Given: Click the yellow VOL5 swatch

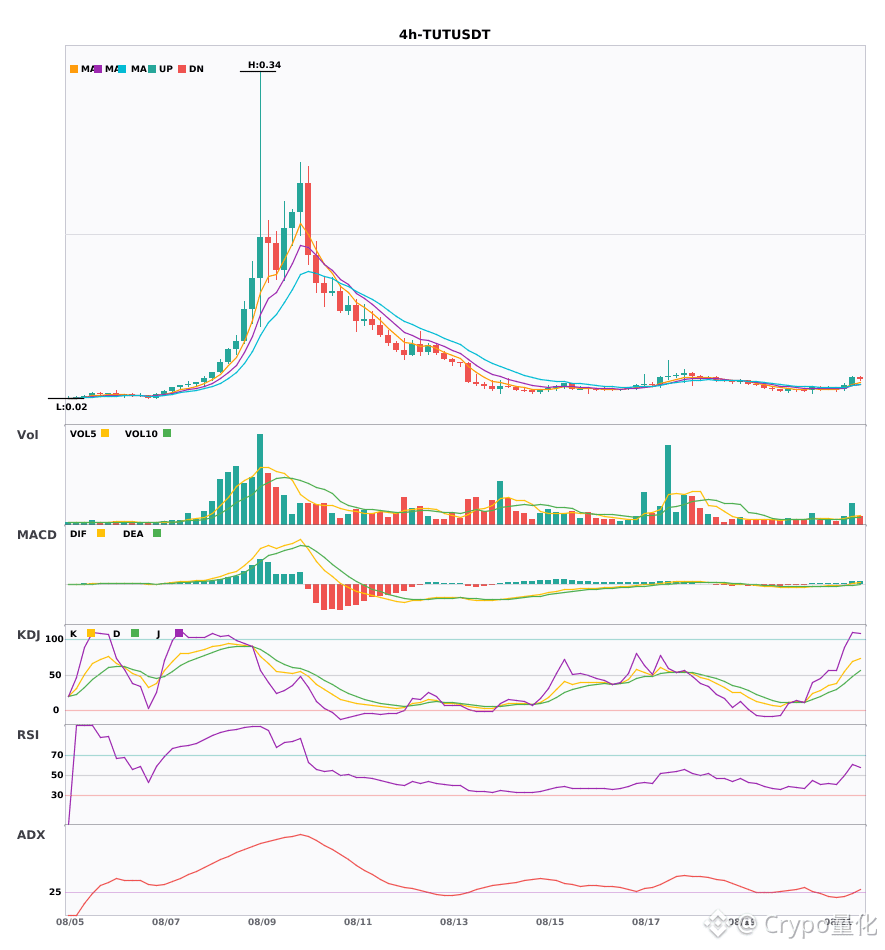Looking at the screenshot, I should click(105, 433).
